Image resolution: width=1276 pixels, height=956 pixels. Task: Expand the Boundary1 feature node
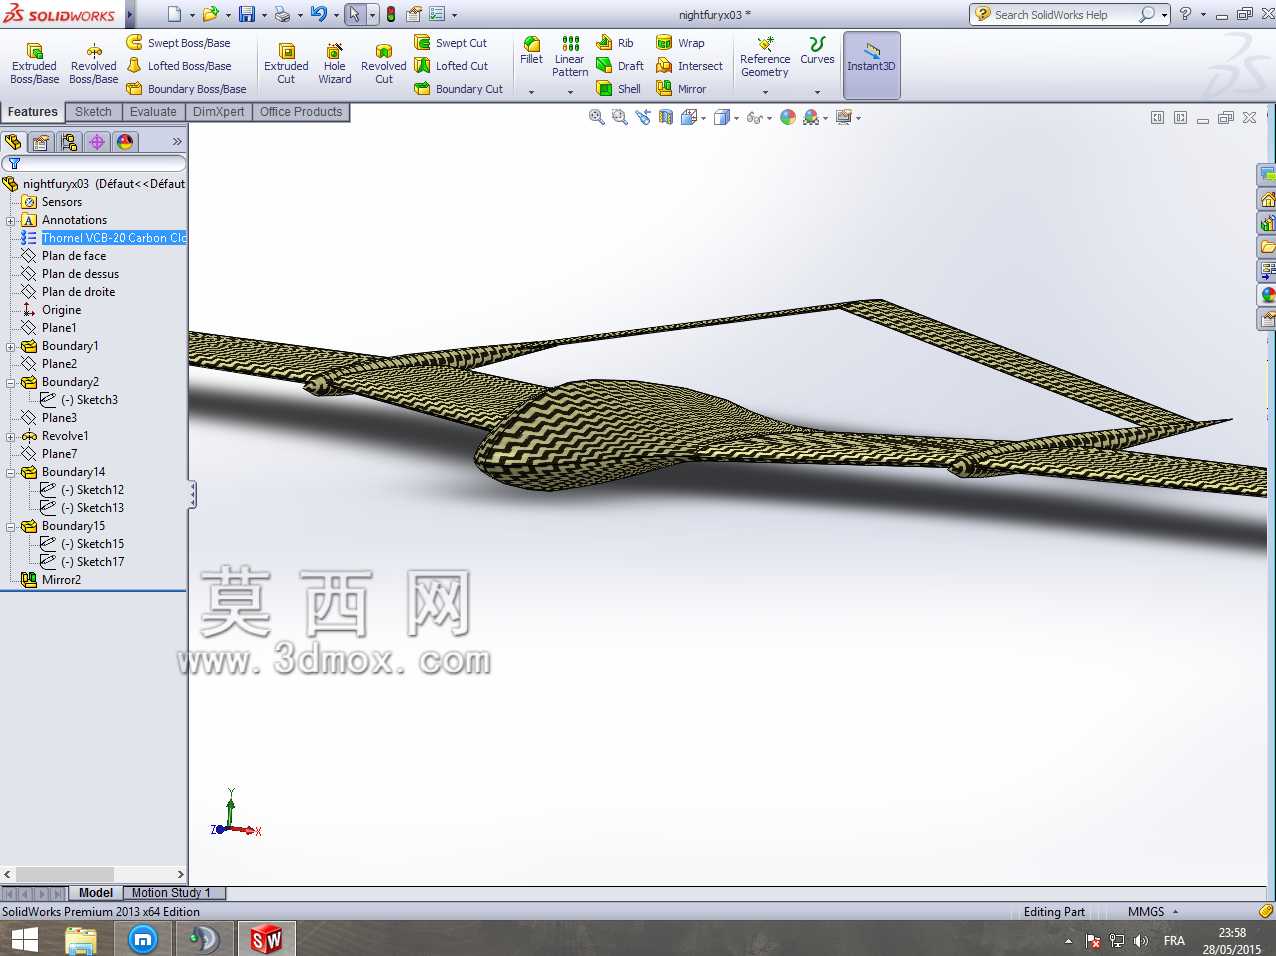click(x=10, y=346)
